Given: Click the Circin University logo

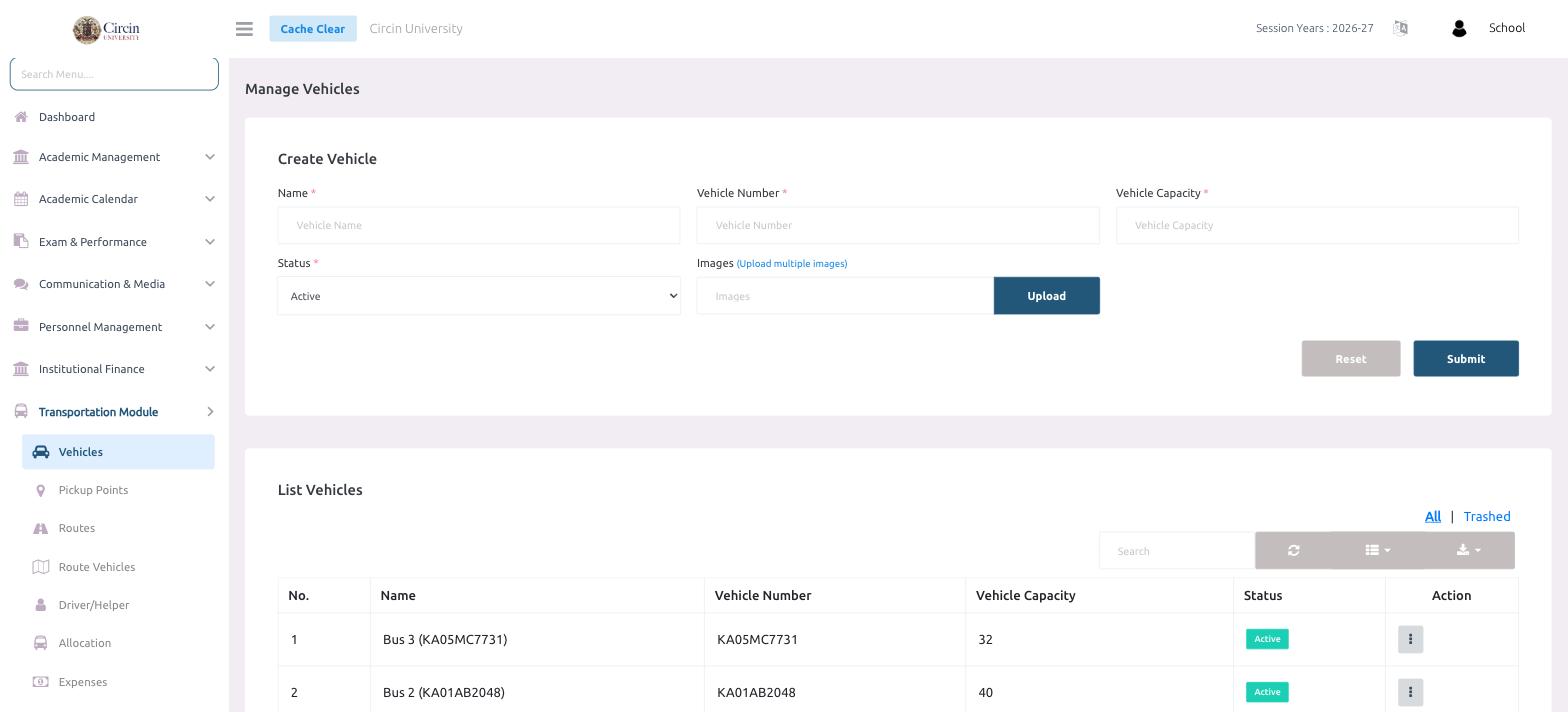Looking at the screenshot, I should pyautogui.click(x=106, y=29).
